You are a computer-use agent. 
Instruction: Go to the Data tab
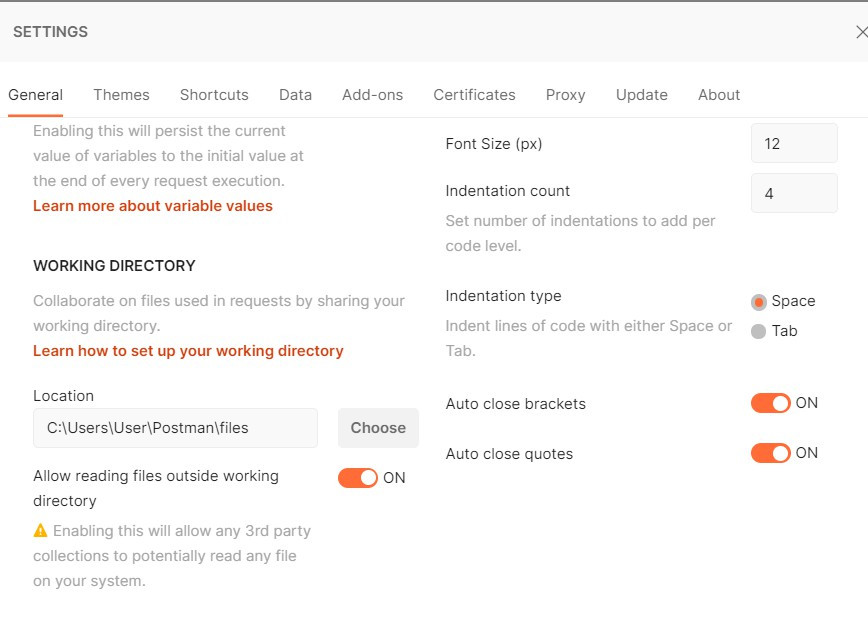295,95
